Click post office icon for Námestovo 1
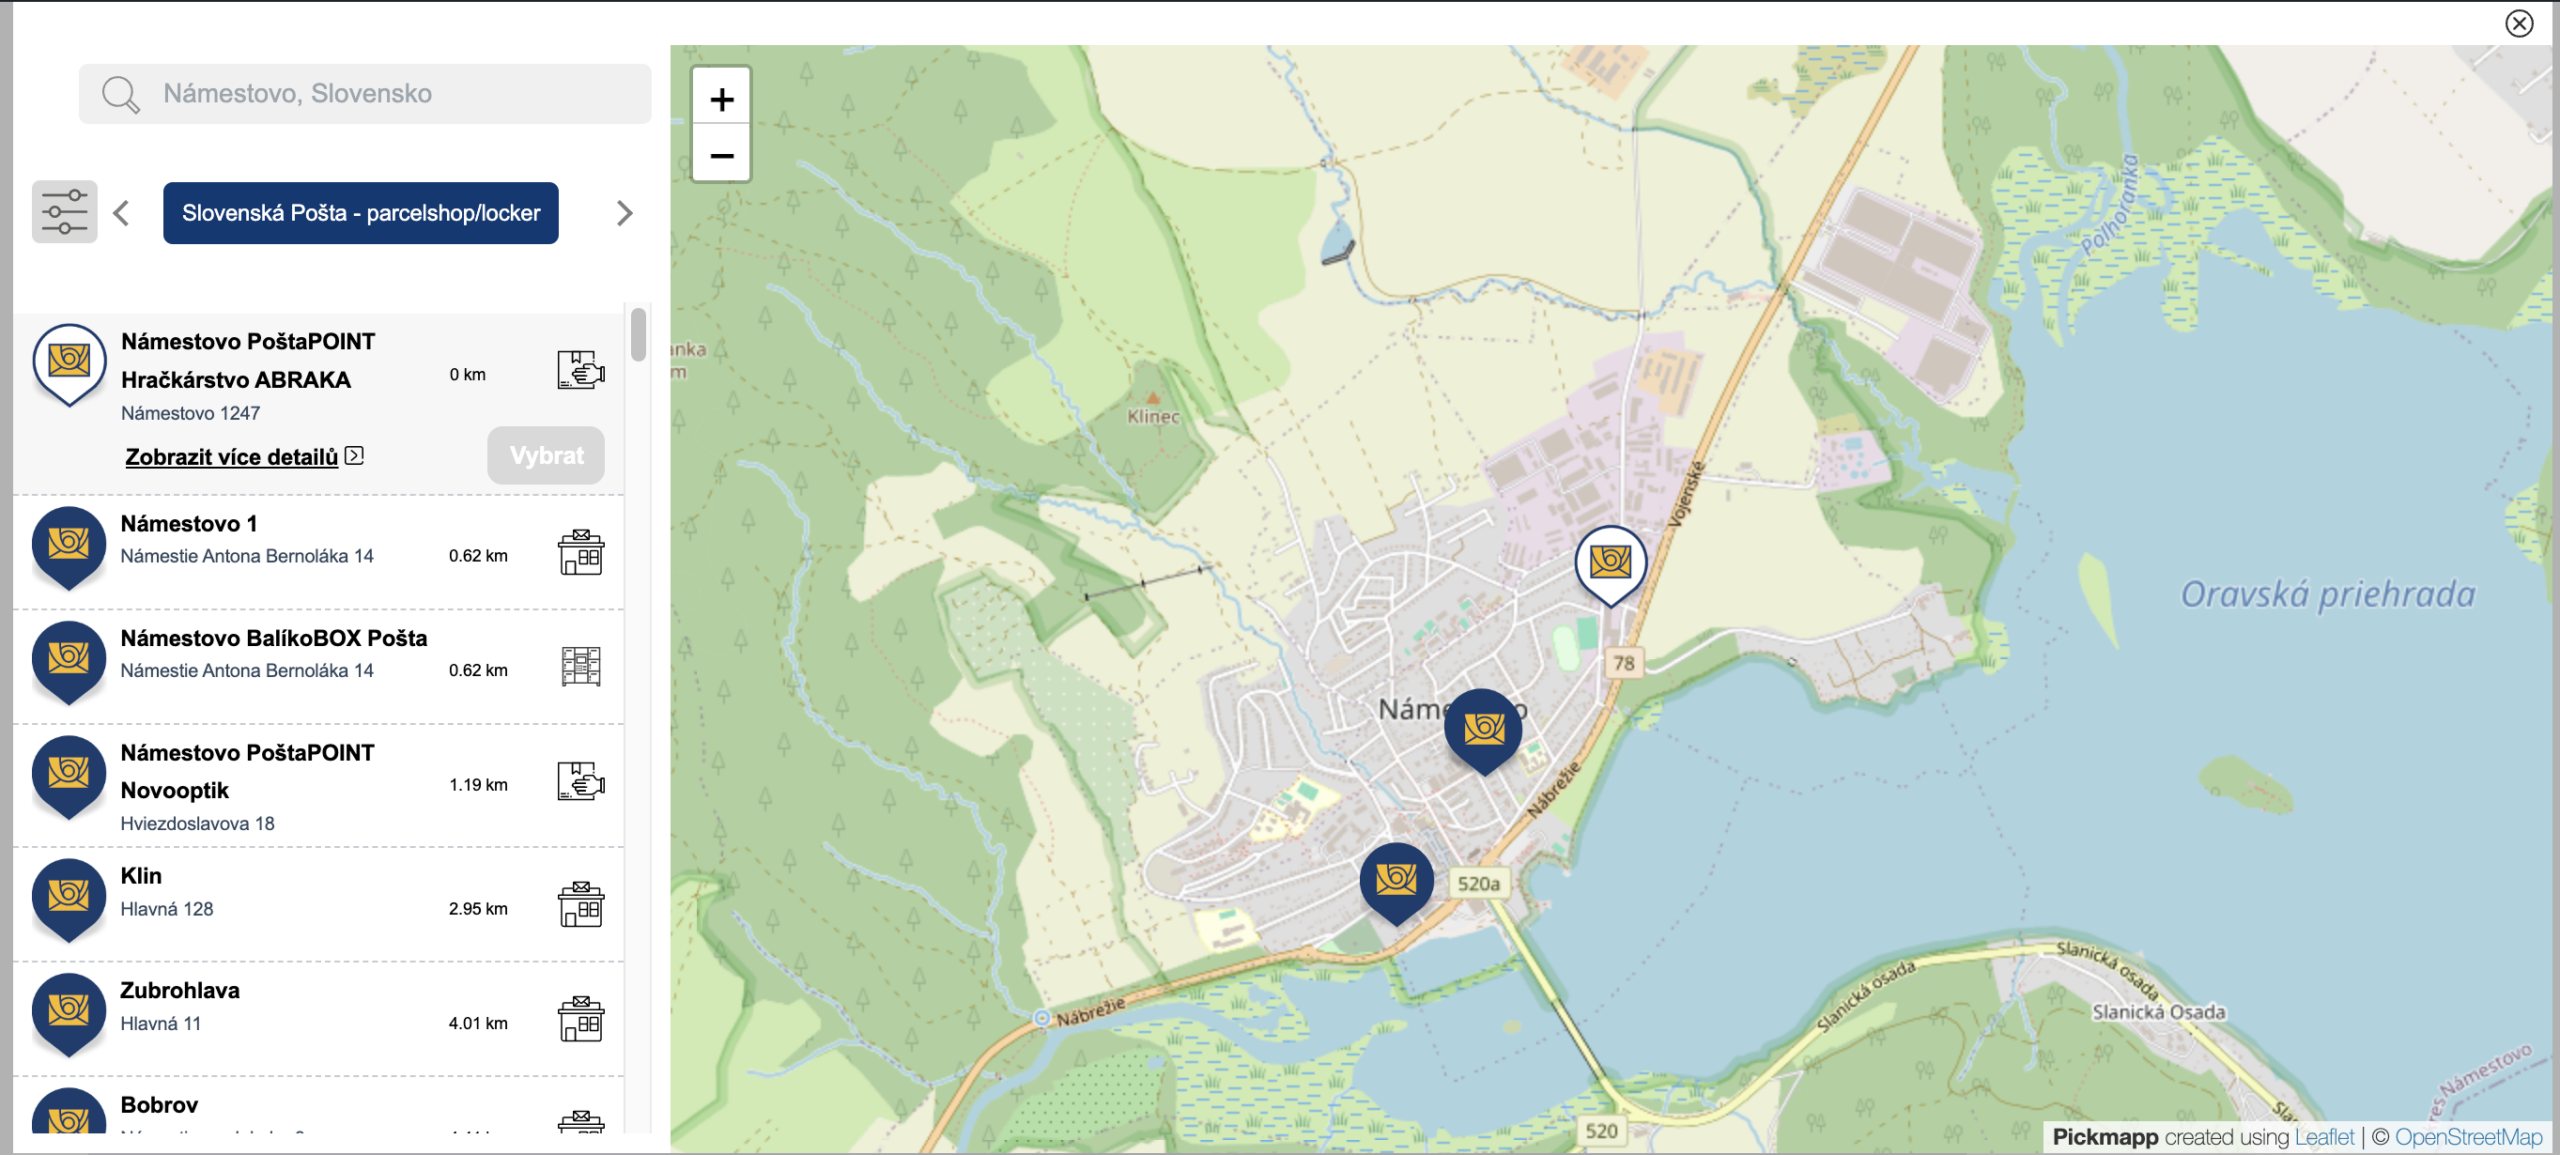 pos(581,552)
